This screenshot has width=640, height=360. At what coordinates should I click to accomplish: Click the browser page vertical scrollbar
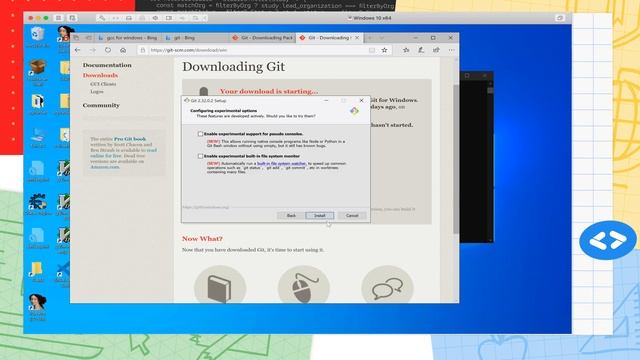tap(456, 159)
